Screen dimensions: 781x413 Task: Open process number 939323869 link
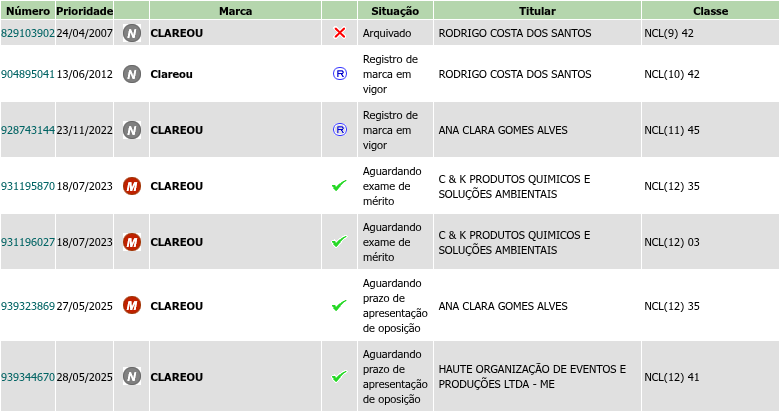tap(28, 305)
